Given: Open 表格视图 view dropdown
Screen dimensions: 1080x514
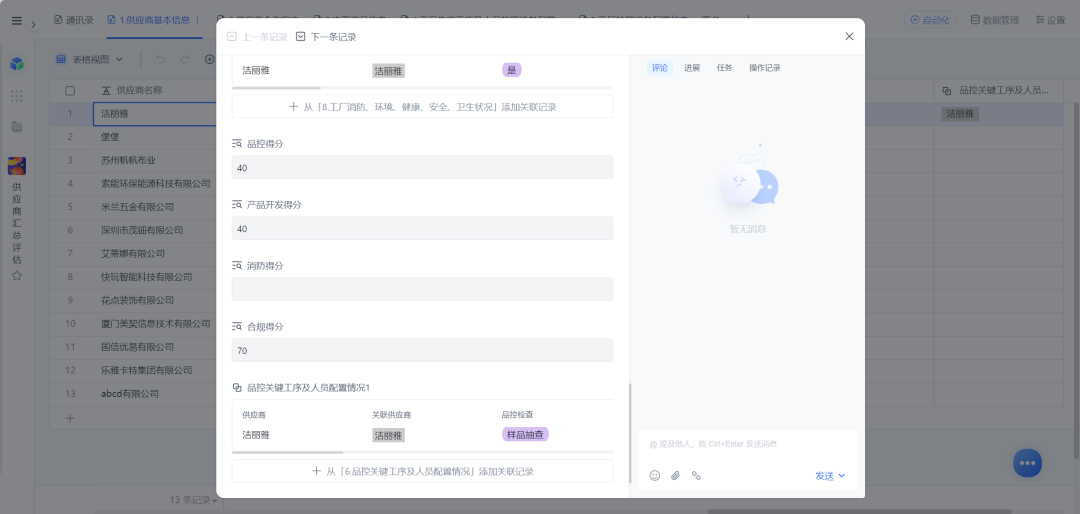Looking at the screenshot, I should point(90,59).
